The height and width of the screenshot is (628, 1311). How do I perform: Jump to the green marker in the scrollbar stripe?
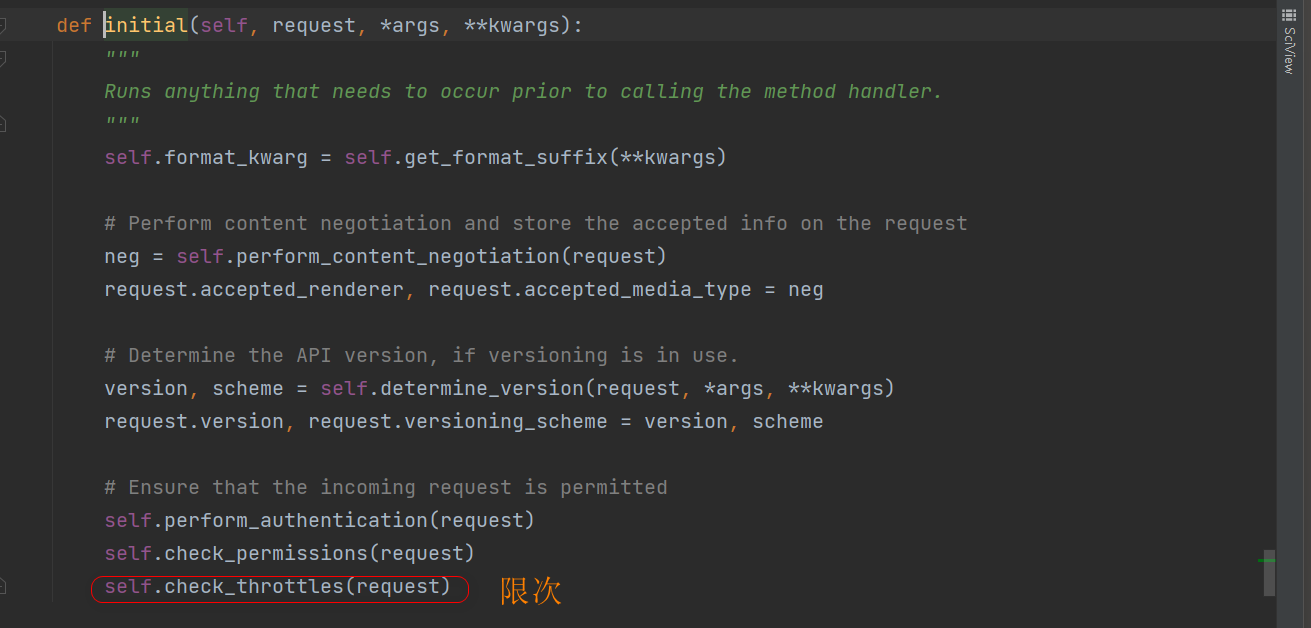tap(1266, 561)
